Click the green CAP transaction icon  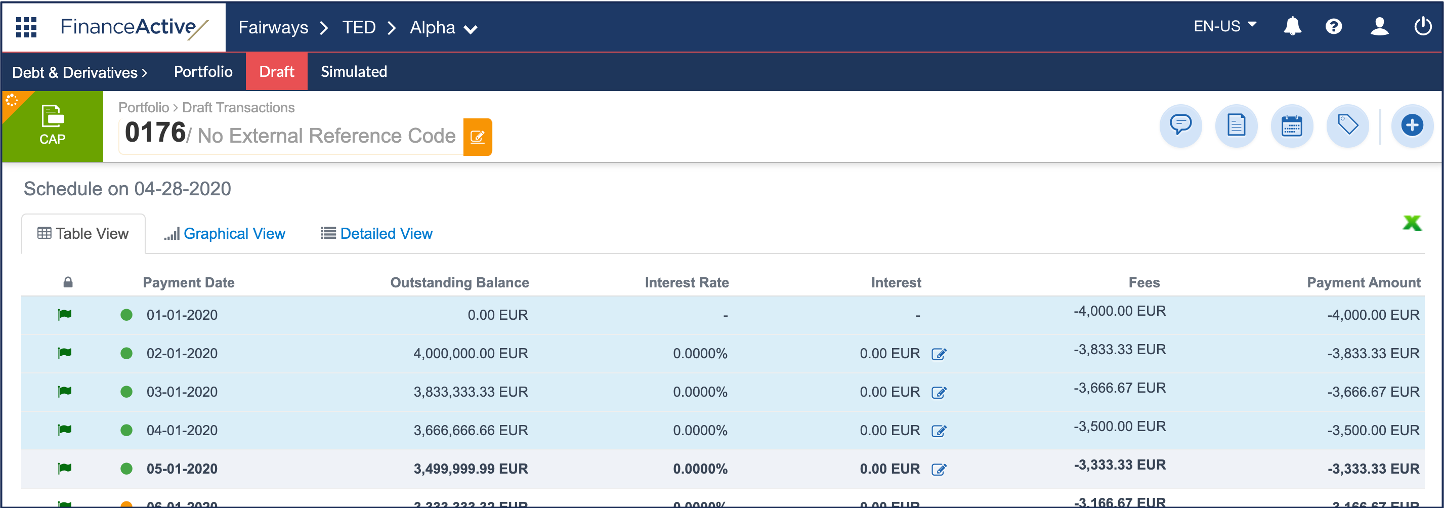[52, 126]
